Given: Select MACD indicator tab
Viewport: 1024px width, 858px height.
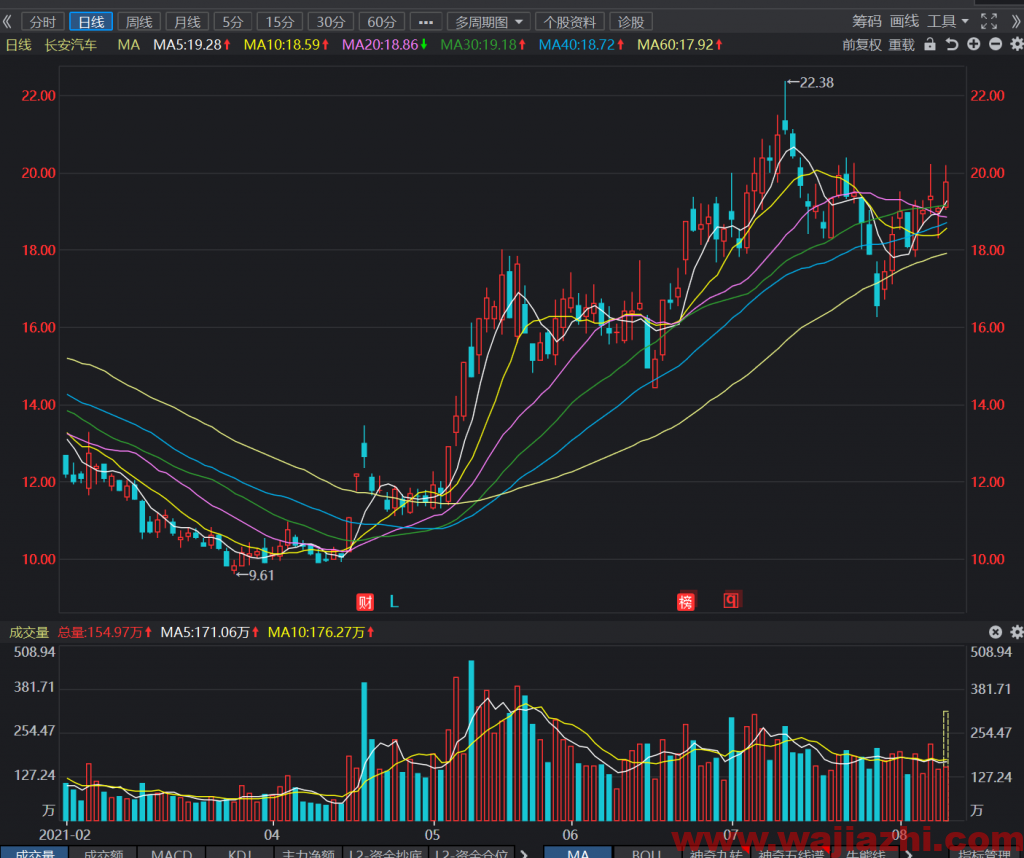Looking at the screenshot, I should click(x=171, y=852).
